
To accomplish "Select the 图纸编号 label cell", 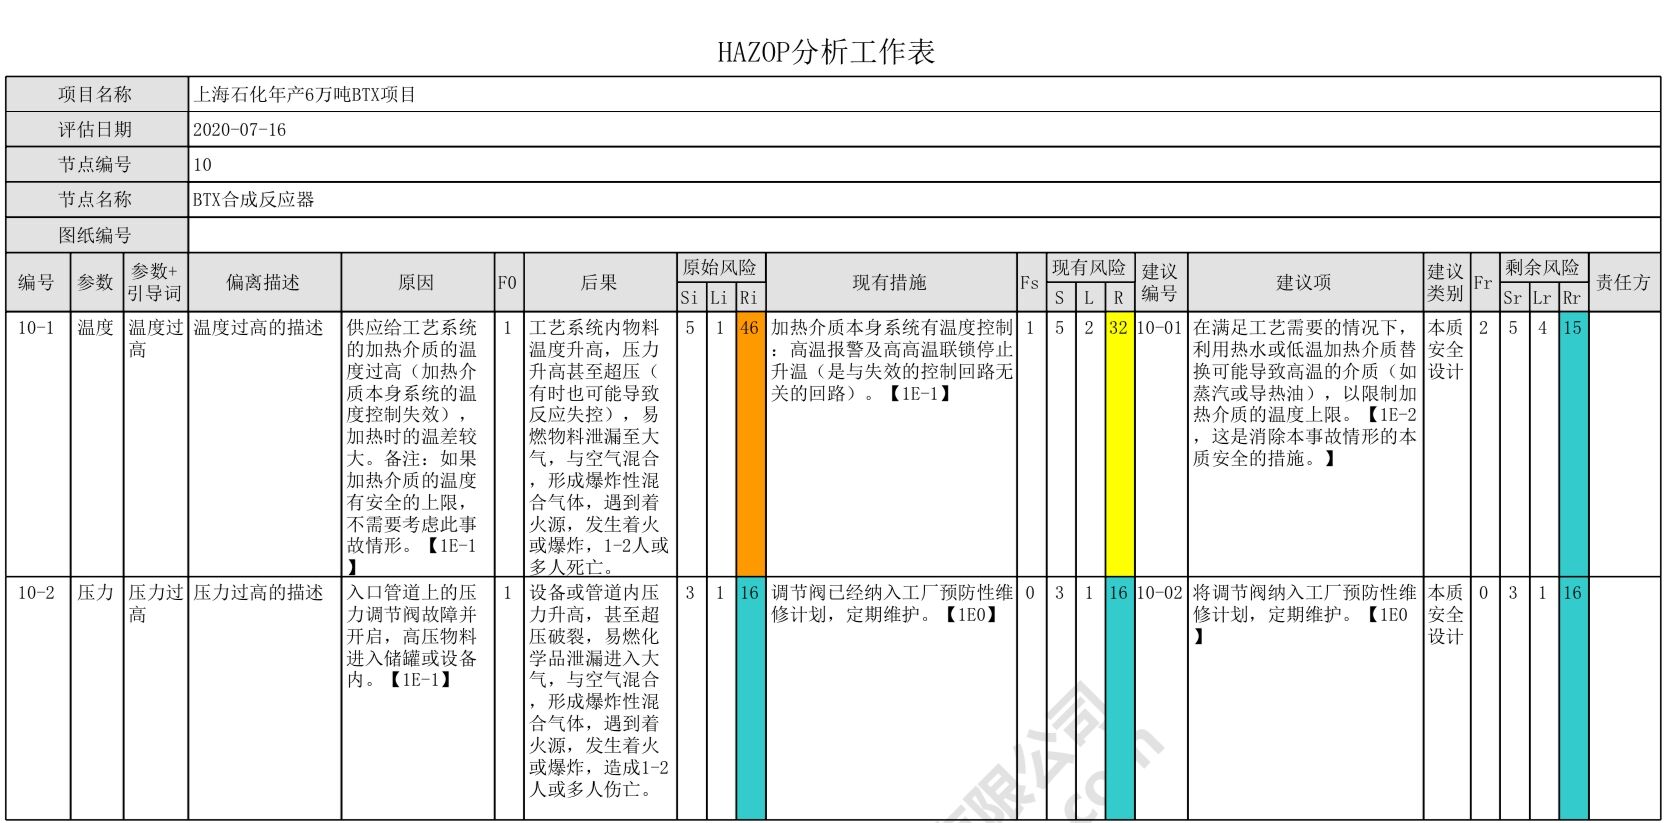I will (x=97, y=235).
